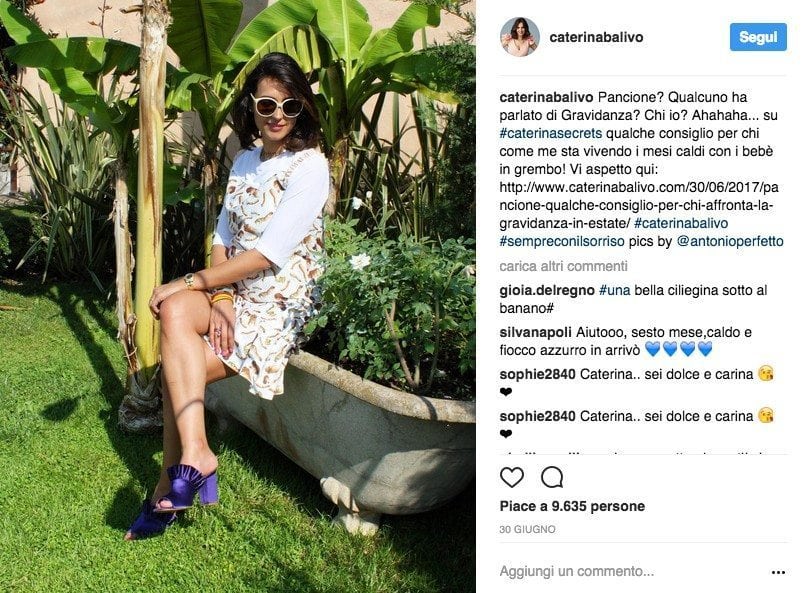Open the 30 GIUGNO post date
The height and width of the screenshot is (593, 809).
(x=527, y=530)
